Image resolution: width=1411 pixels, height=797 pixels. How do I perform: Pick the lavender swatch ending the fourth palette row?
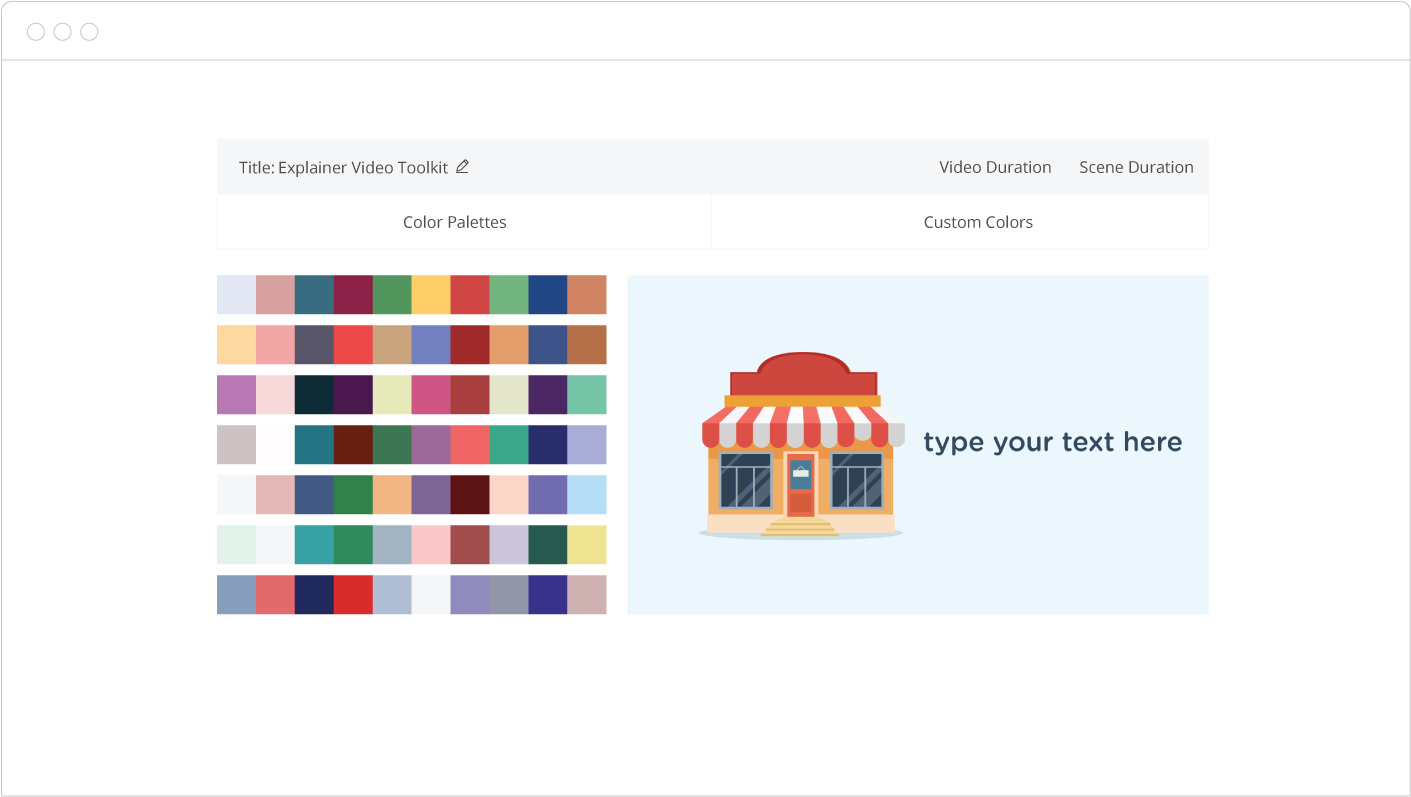(x=587, y=444)
